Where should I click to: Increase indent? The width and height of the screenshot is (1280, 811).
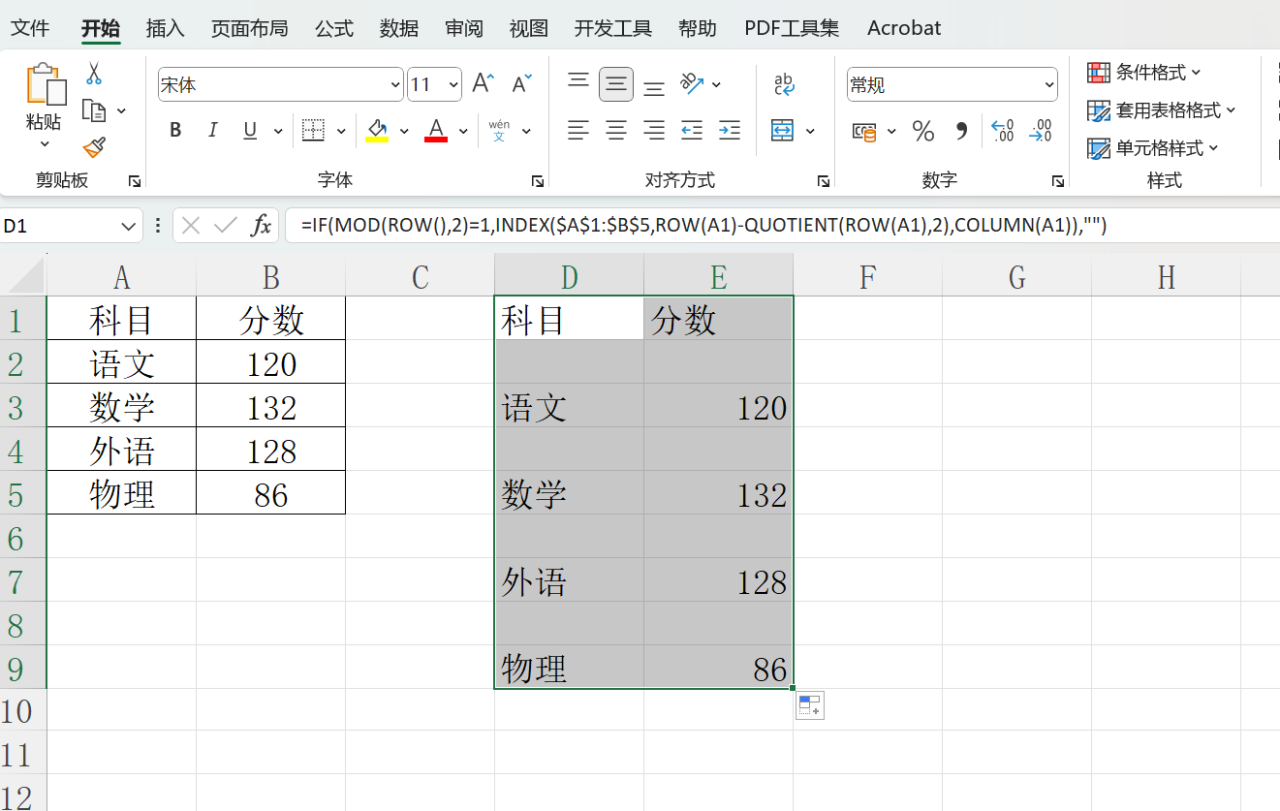(730, 130)
